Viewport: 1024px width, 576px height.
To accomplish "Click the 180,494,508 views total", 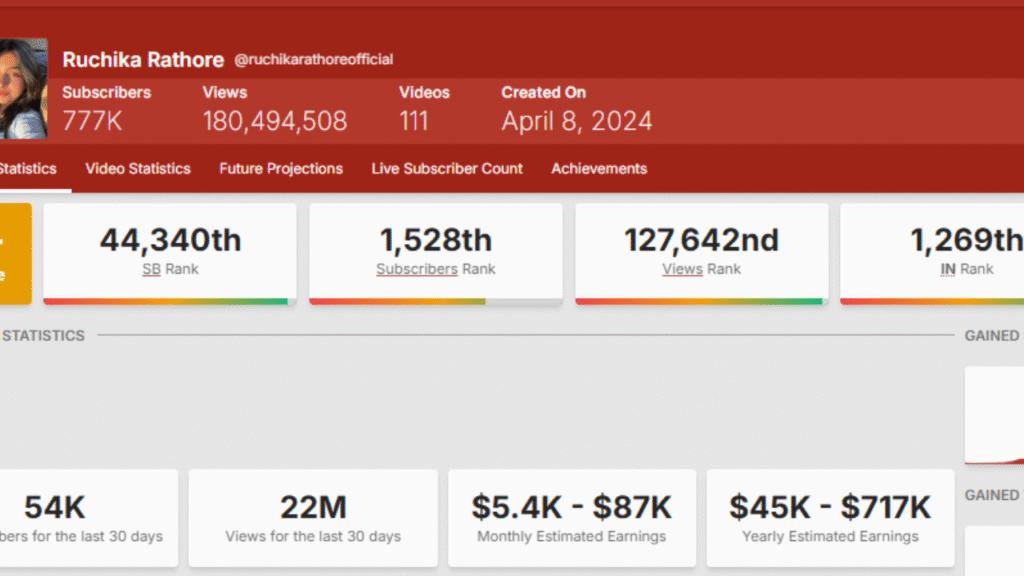I will pyautogui.click(x=275, y=121).
